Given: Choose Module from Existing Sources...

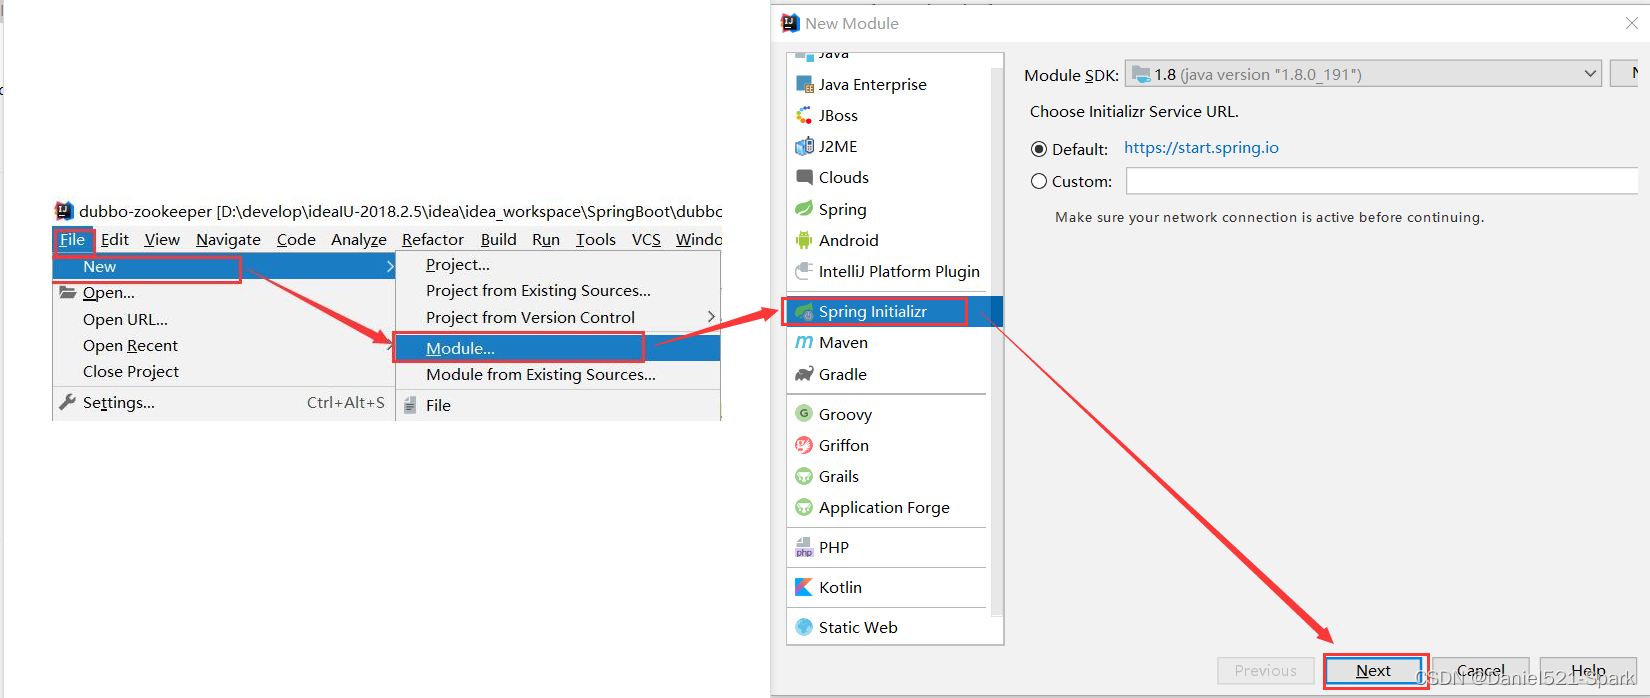Looking at the screenshot, I should click(558, 374).
